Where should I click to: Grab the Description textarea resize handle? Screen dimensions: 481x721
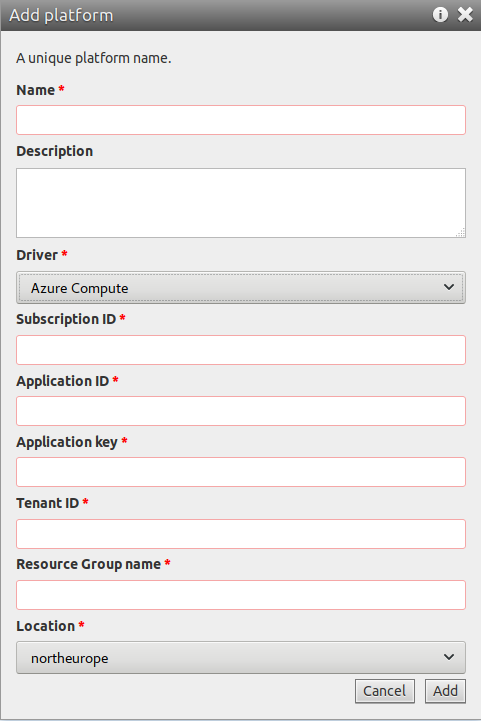(461, 233)
